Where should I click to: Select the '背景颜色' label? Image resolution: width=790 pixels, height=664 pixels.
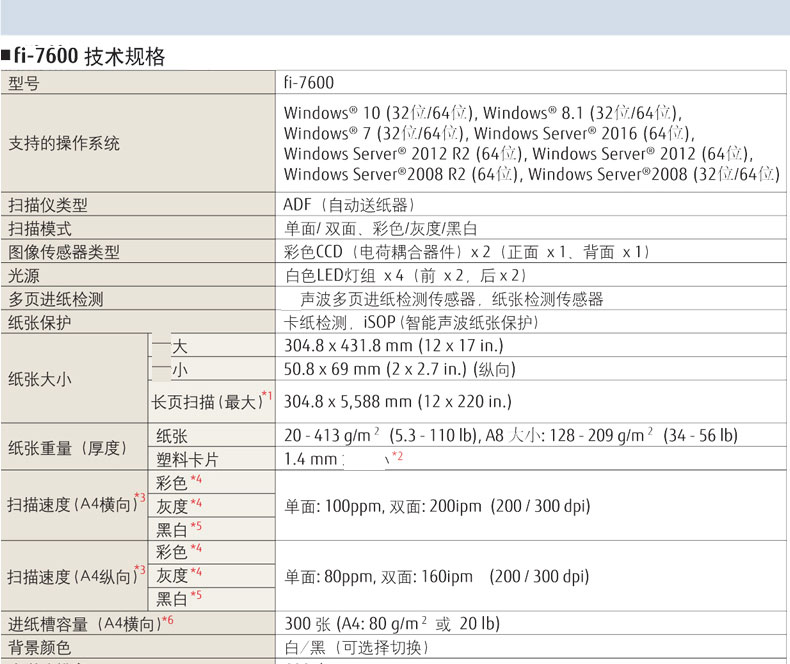coord(40,647)
